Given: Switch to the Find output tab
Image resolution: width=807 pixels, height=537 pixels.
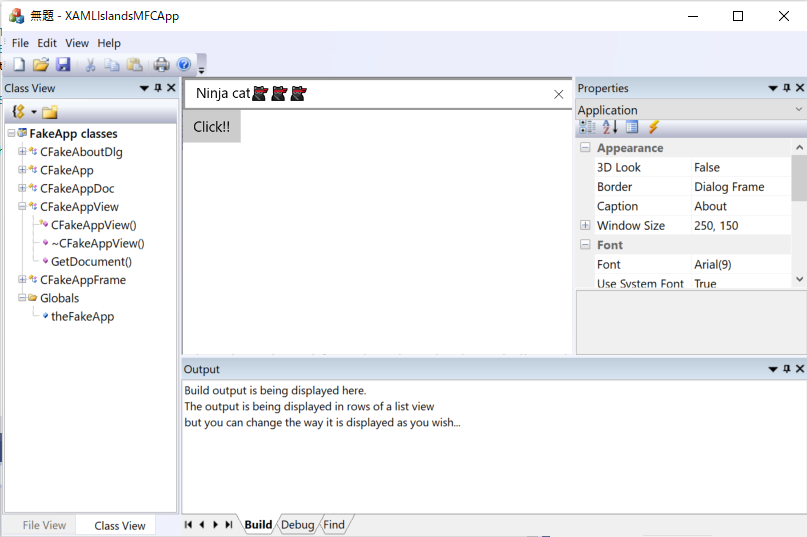Looking at the screenshot, I should point(334,525).
